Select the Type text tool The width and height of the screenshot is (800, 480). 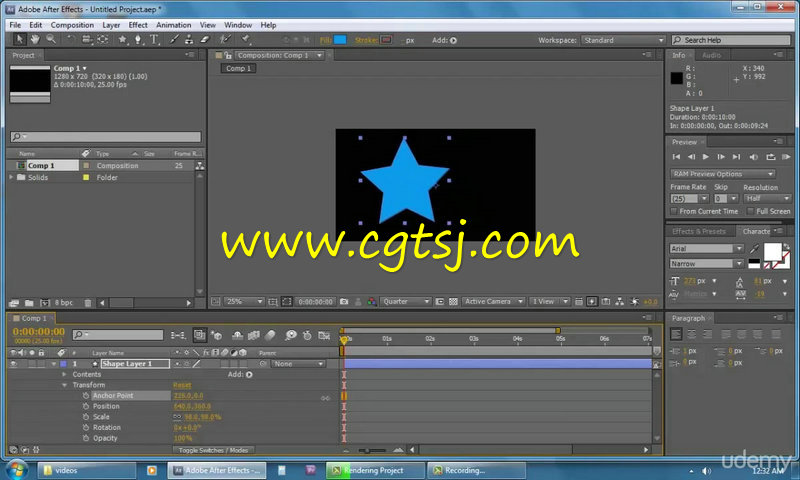pos(154,39)
